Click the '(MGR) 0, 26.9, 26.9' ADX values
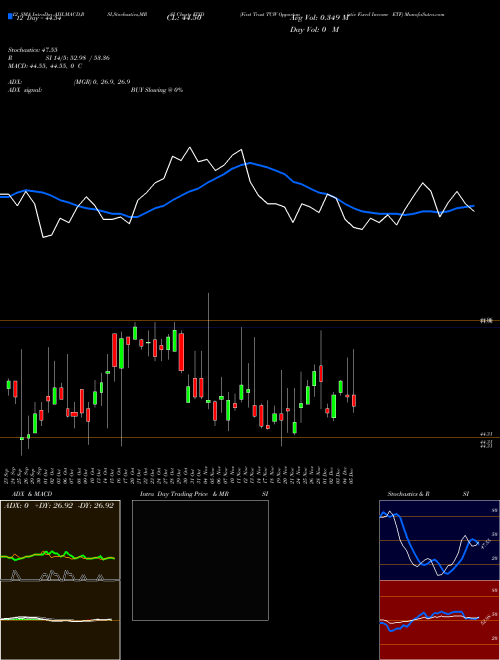Viewport: 500px width, 660px height. coord(102,82)
